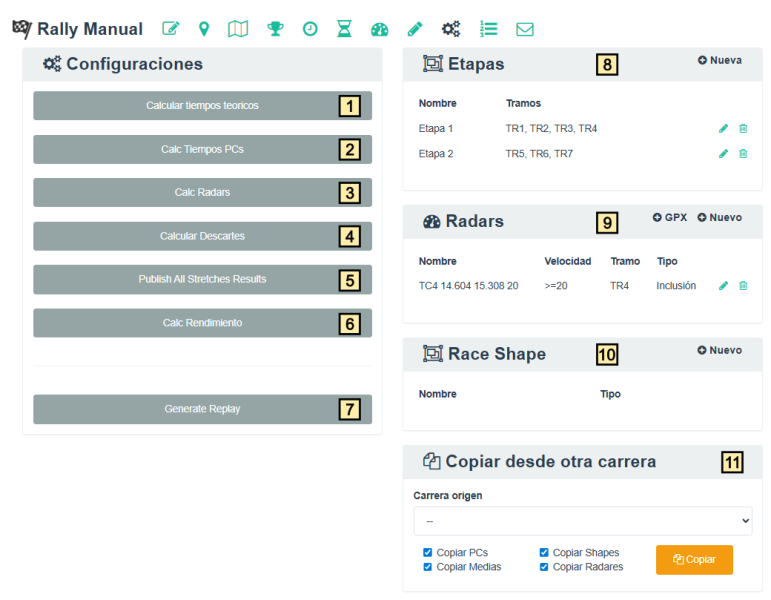The height and width of the screenshot is (600, 771).
Task: Select the Etapa 1 name cell
Action: (x=436, y=128)
